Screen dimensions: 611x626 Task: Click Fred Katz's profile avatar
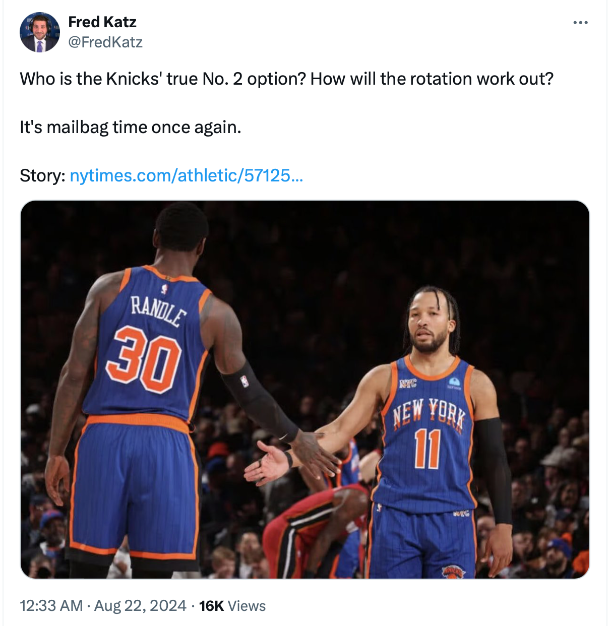(x=39, y=32)
